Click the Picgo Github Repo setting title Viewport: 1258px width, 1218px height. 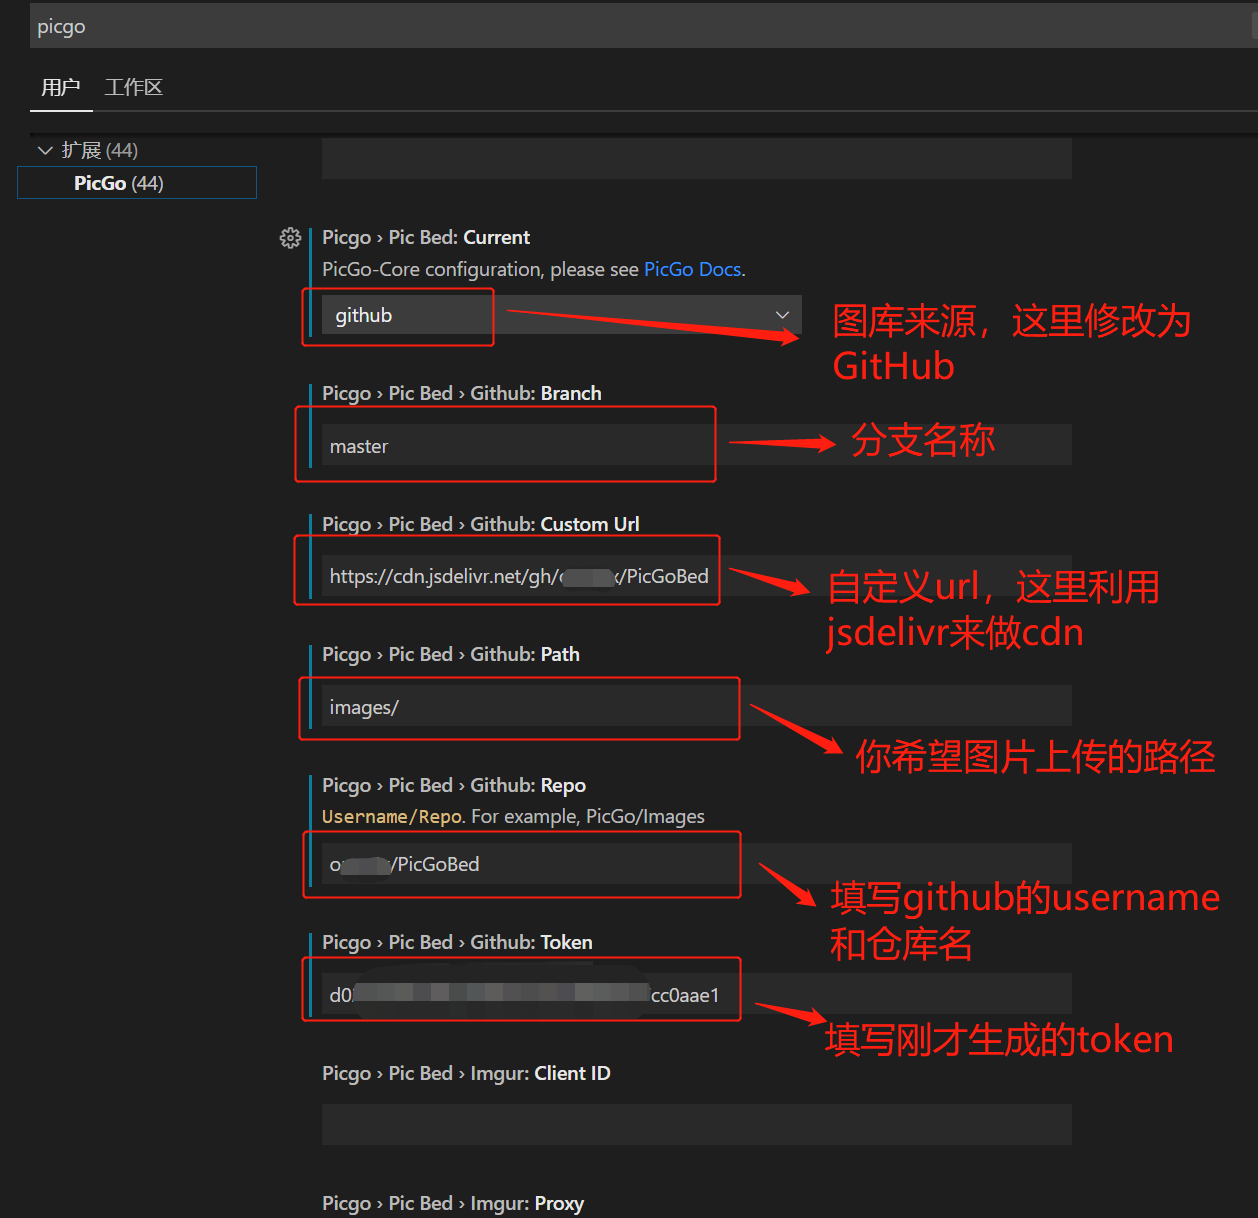454,785
